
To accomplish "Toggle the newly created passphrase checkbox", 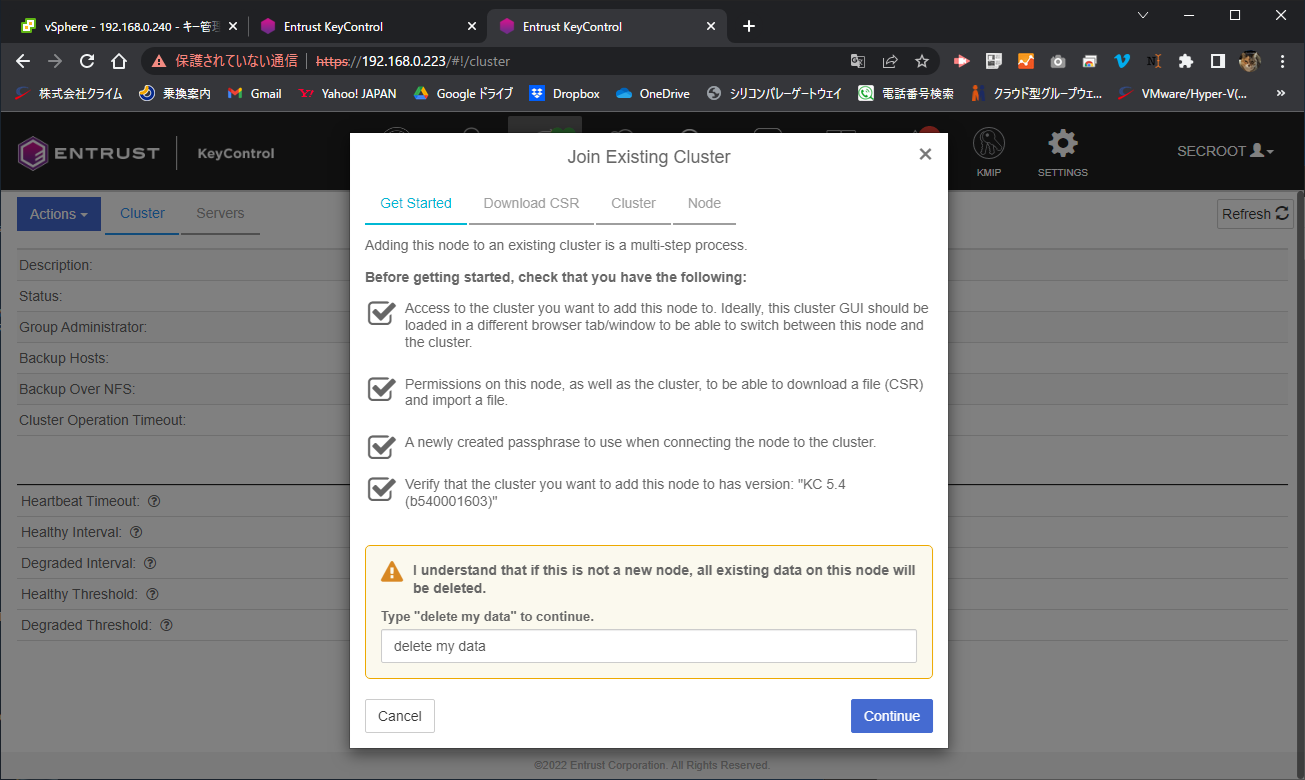I will coord(381,445).
